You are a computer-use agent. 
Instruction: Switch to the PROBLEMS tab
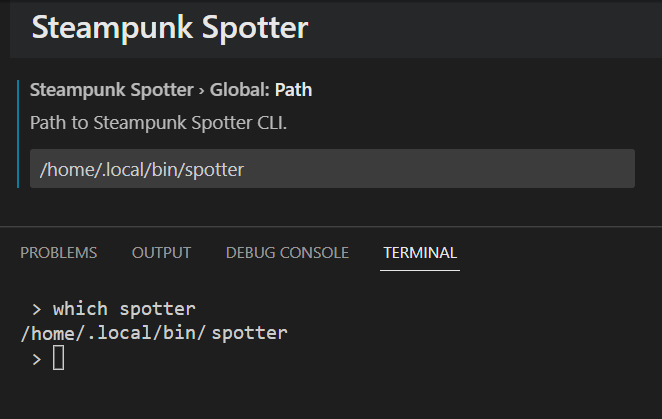pos(59,252)
